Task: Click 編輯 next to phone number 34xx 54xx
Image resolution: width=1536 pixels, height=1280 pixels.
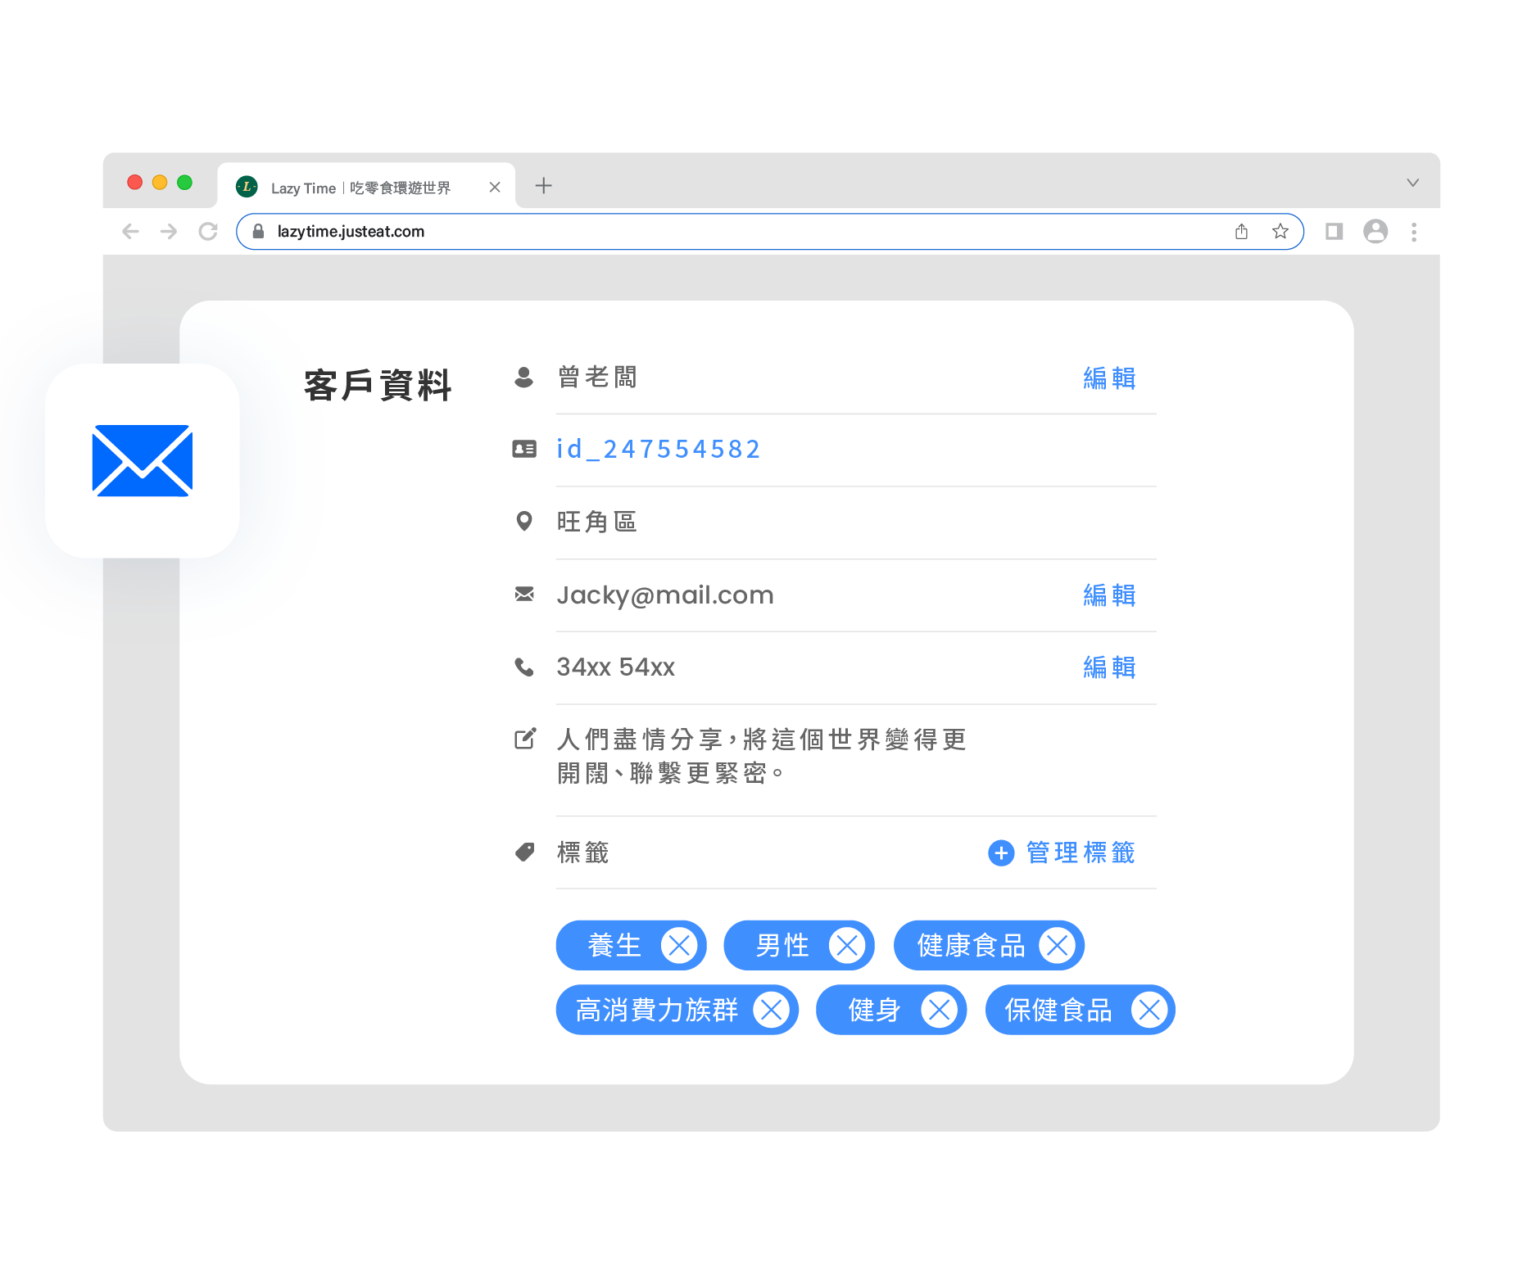Action: coord(1109,667)
